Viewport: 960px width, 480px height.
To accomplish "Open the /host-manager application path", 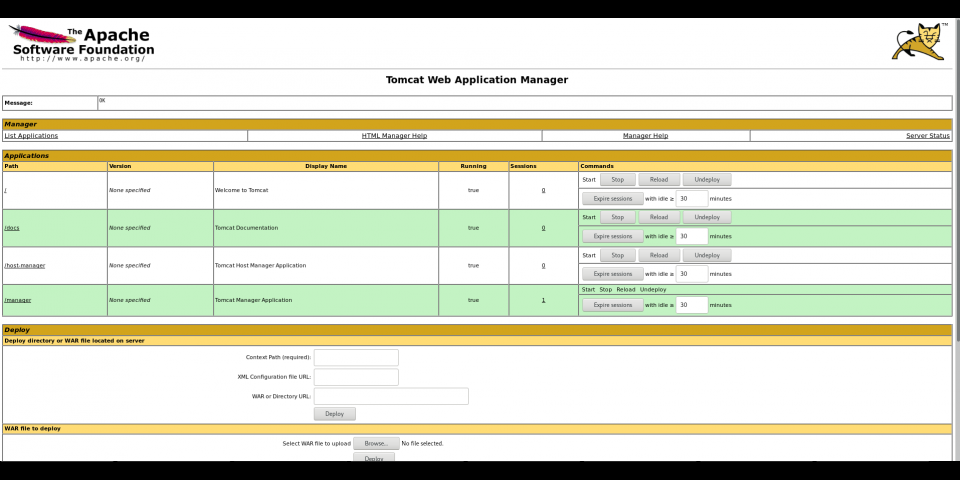I will (x=25, y=265).
